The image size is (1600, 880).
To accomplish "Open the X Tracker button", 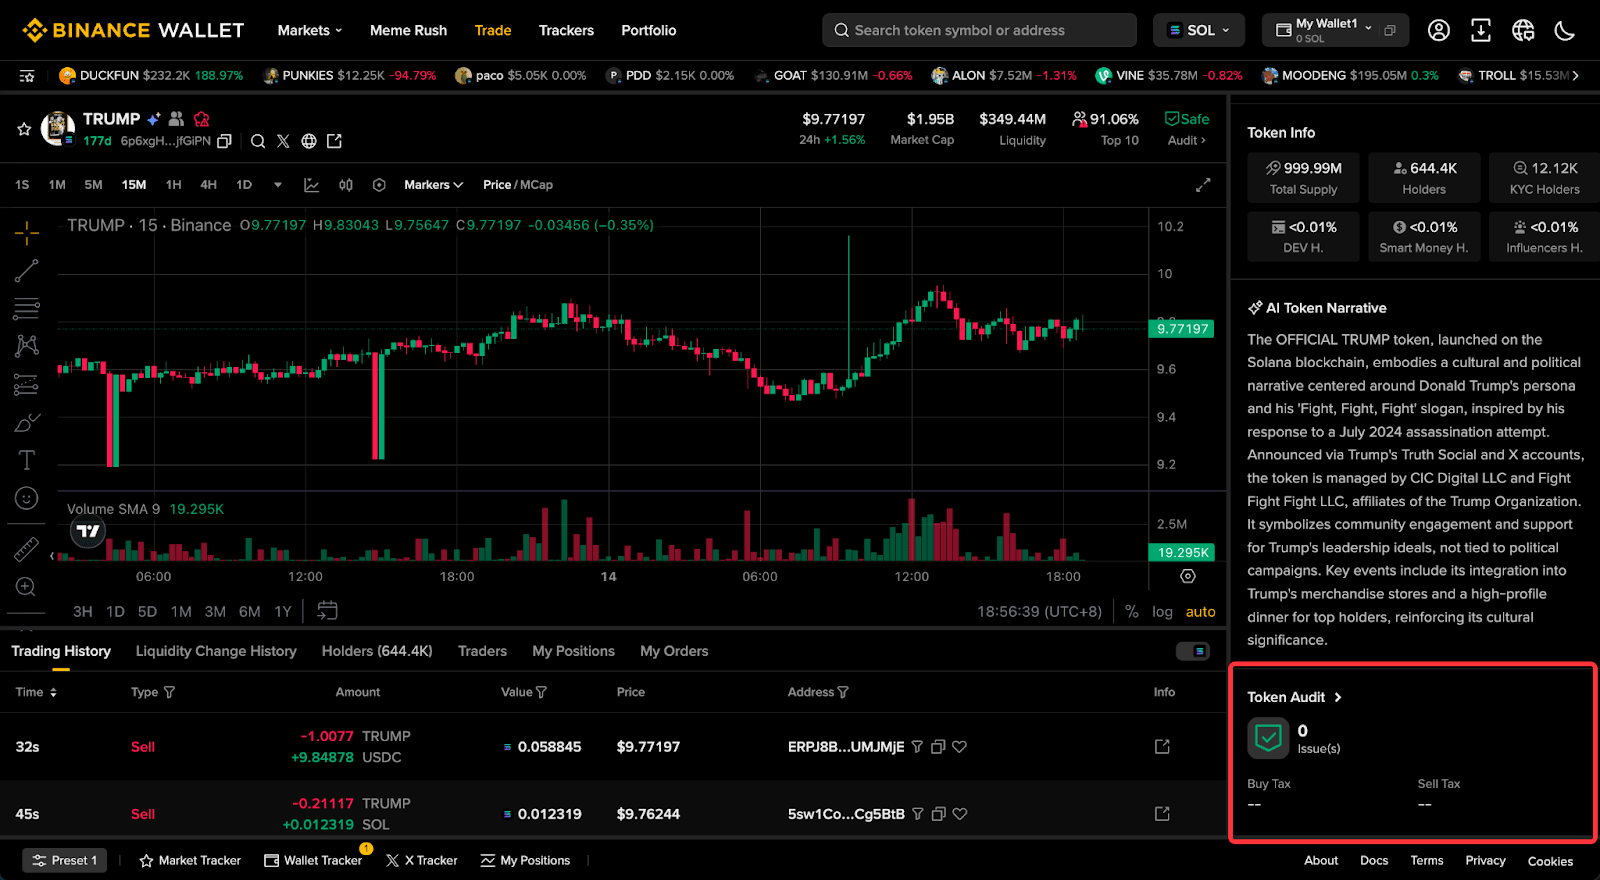I will pyautogui.click(x=421, y=860).
